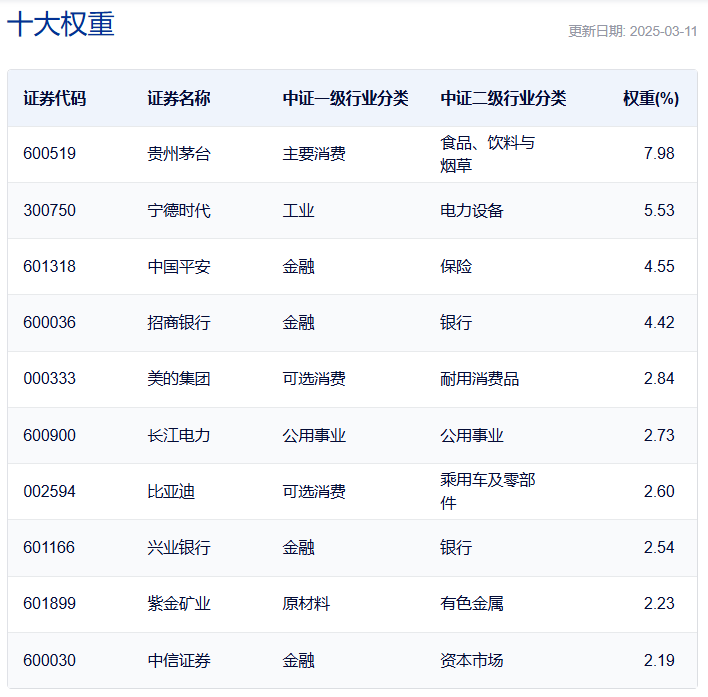Click the 证券代码 column header

55,98
